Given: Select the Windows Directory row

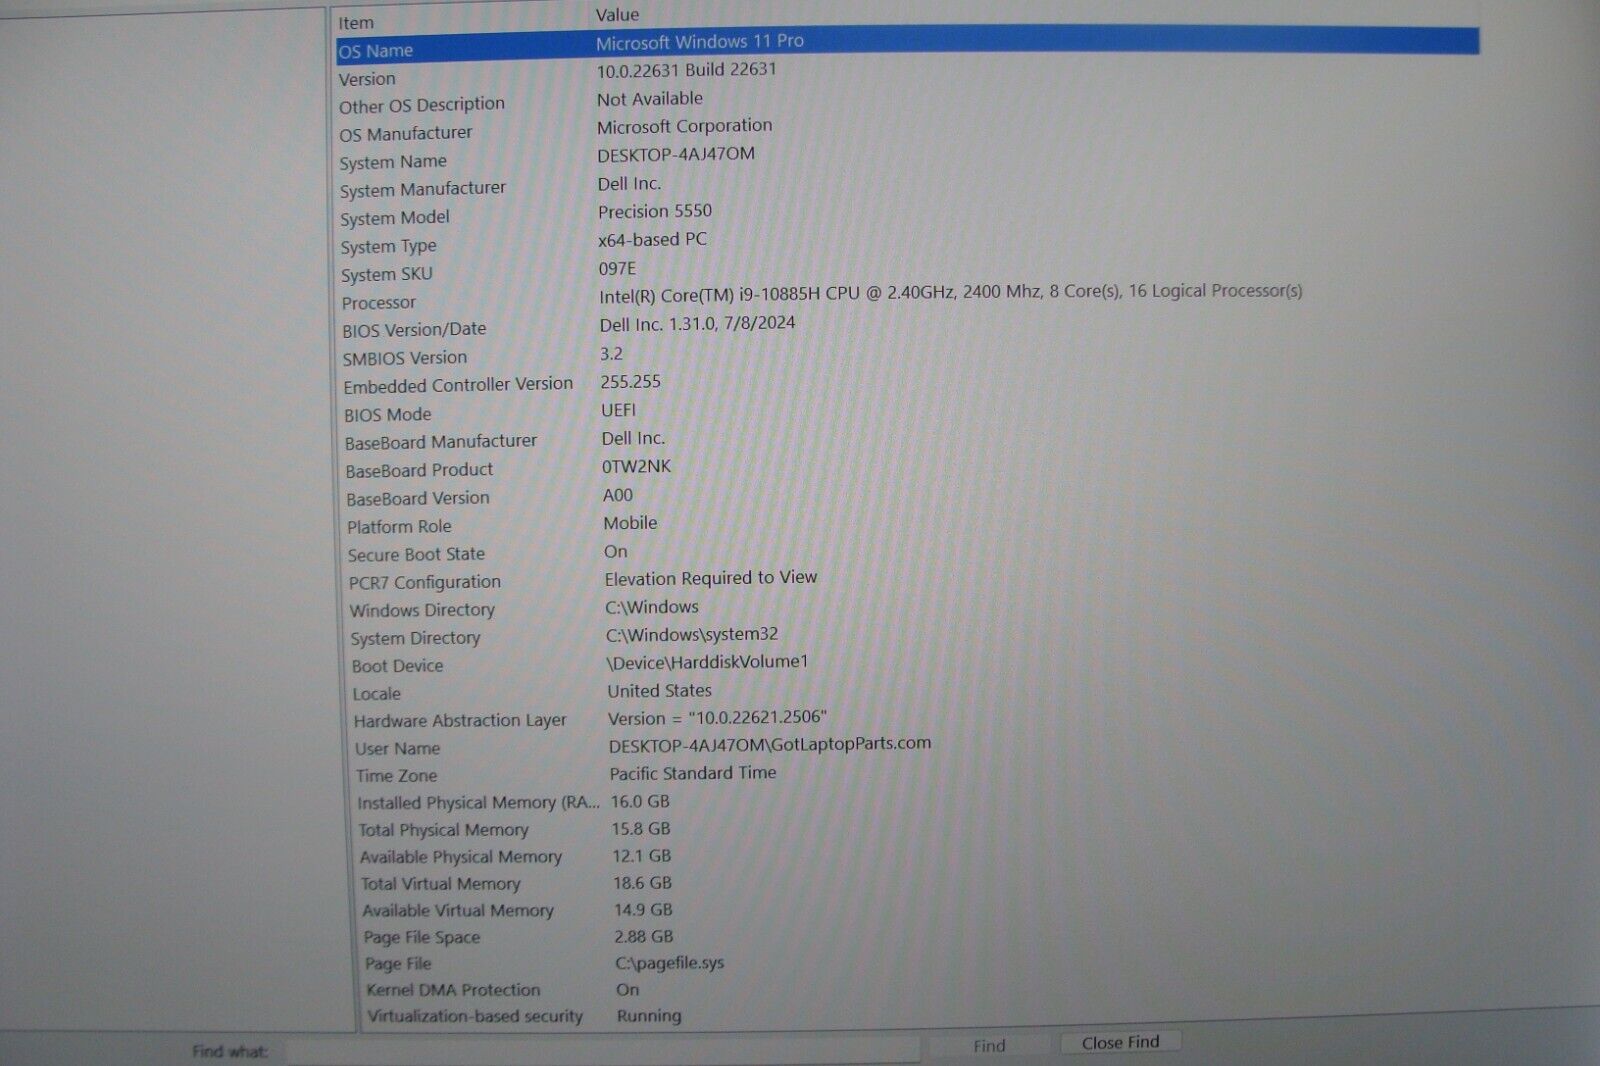Looking at the screenshot, I should 422,610.
